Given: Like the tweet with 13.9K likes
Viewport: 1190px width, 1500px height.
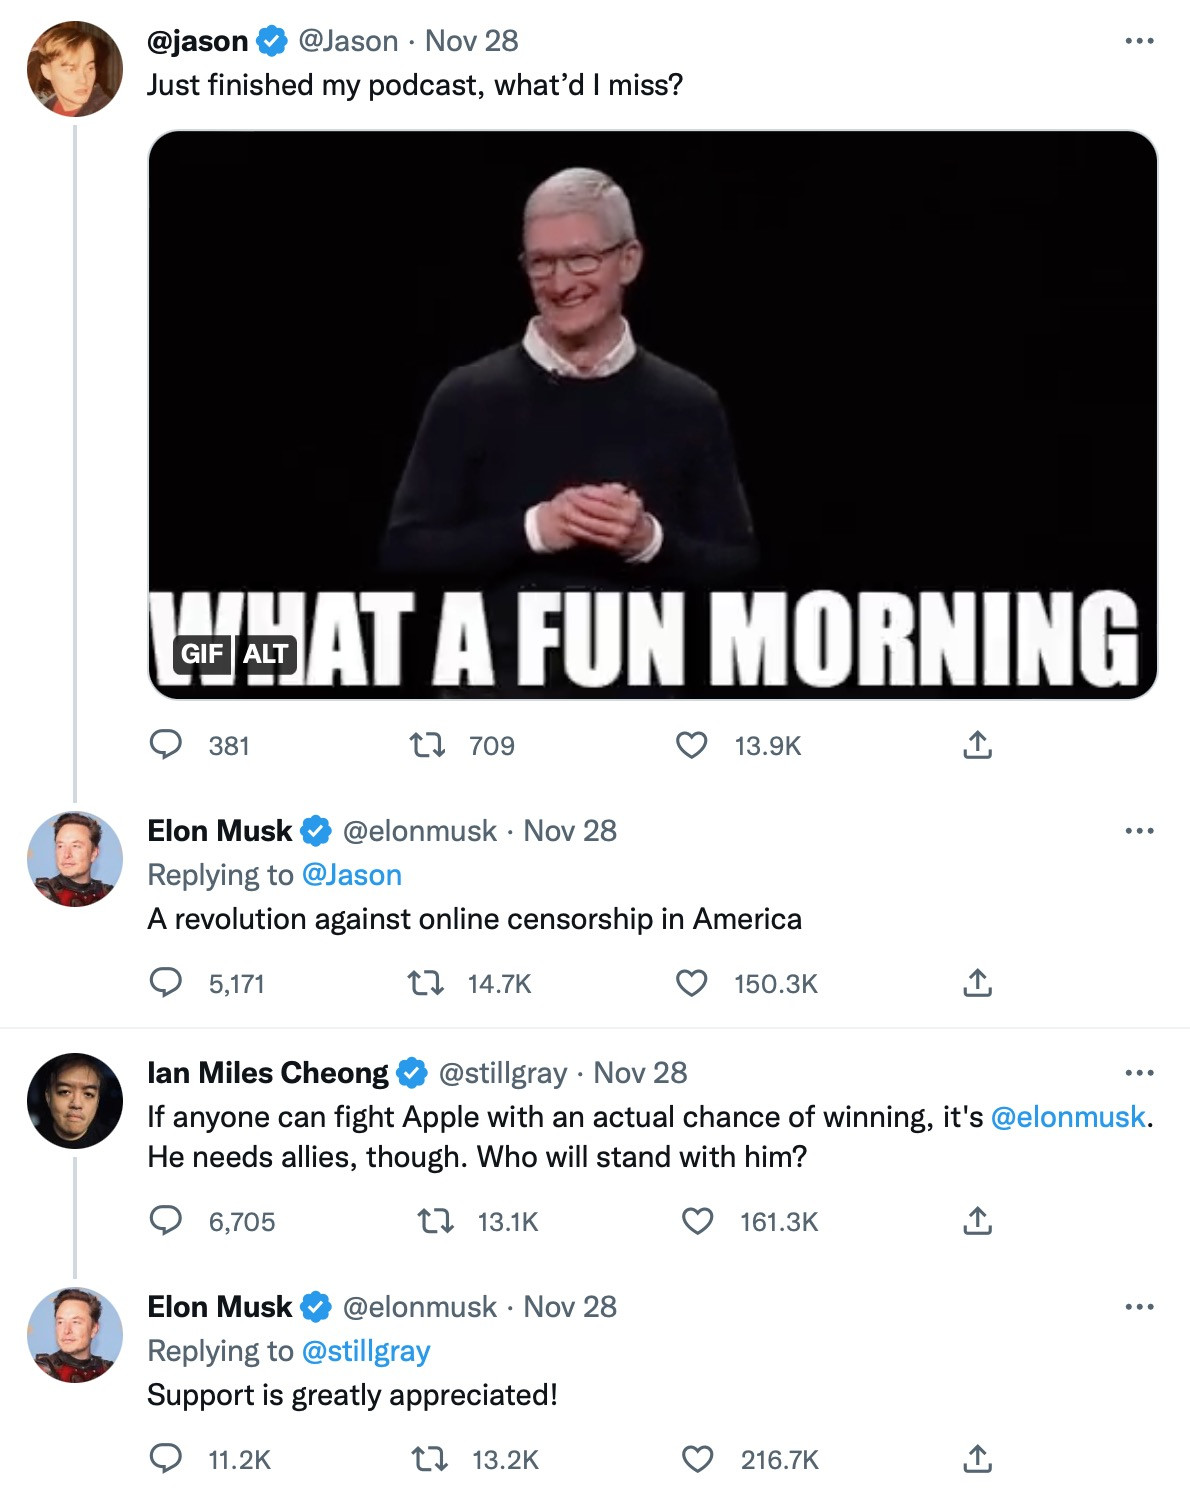Looking at the screenshot, I should 692,745.
